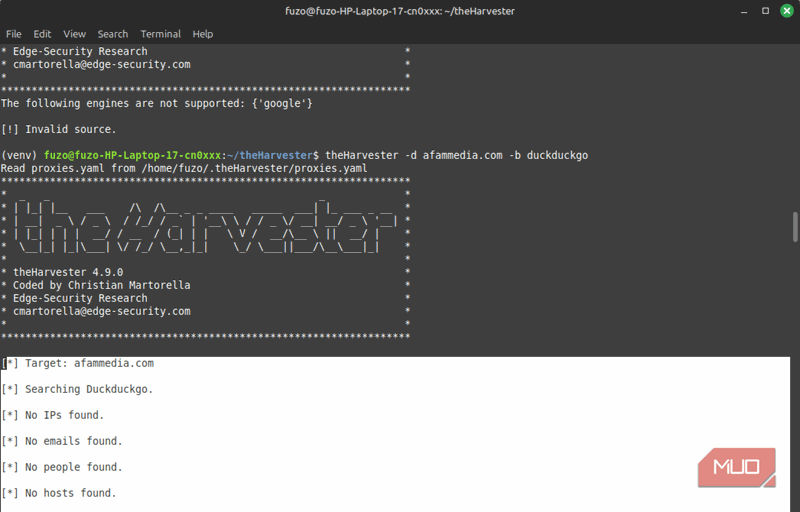The image size is (800, 512).
Task: Click the window title bar text
Action: [399, 11]
